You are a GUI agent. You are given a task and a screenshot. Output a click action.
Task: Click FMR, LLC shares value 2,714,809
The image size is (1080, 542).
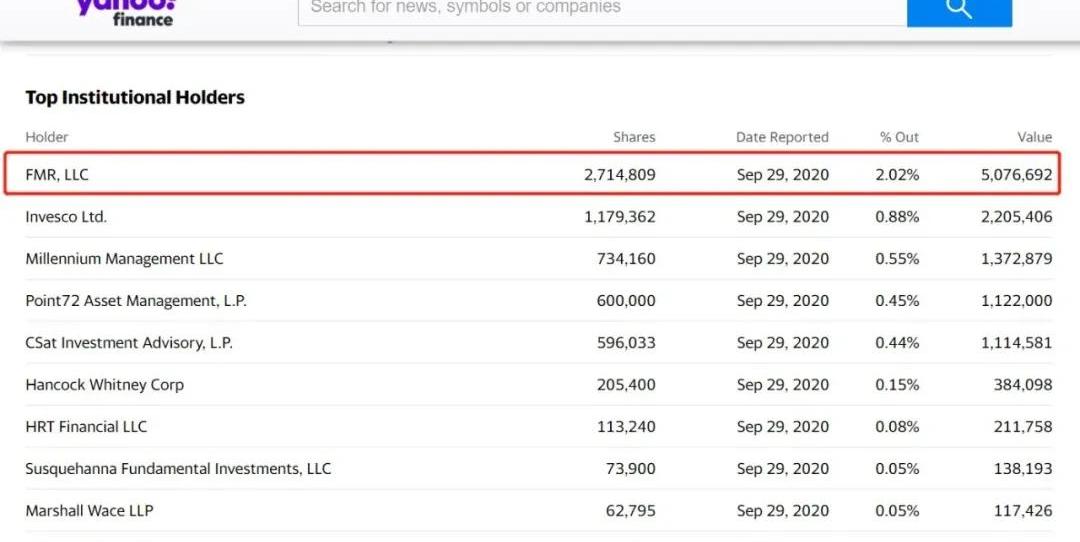620,175
